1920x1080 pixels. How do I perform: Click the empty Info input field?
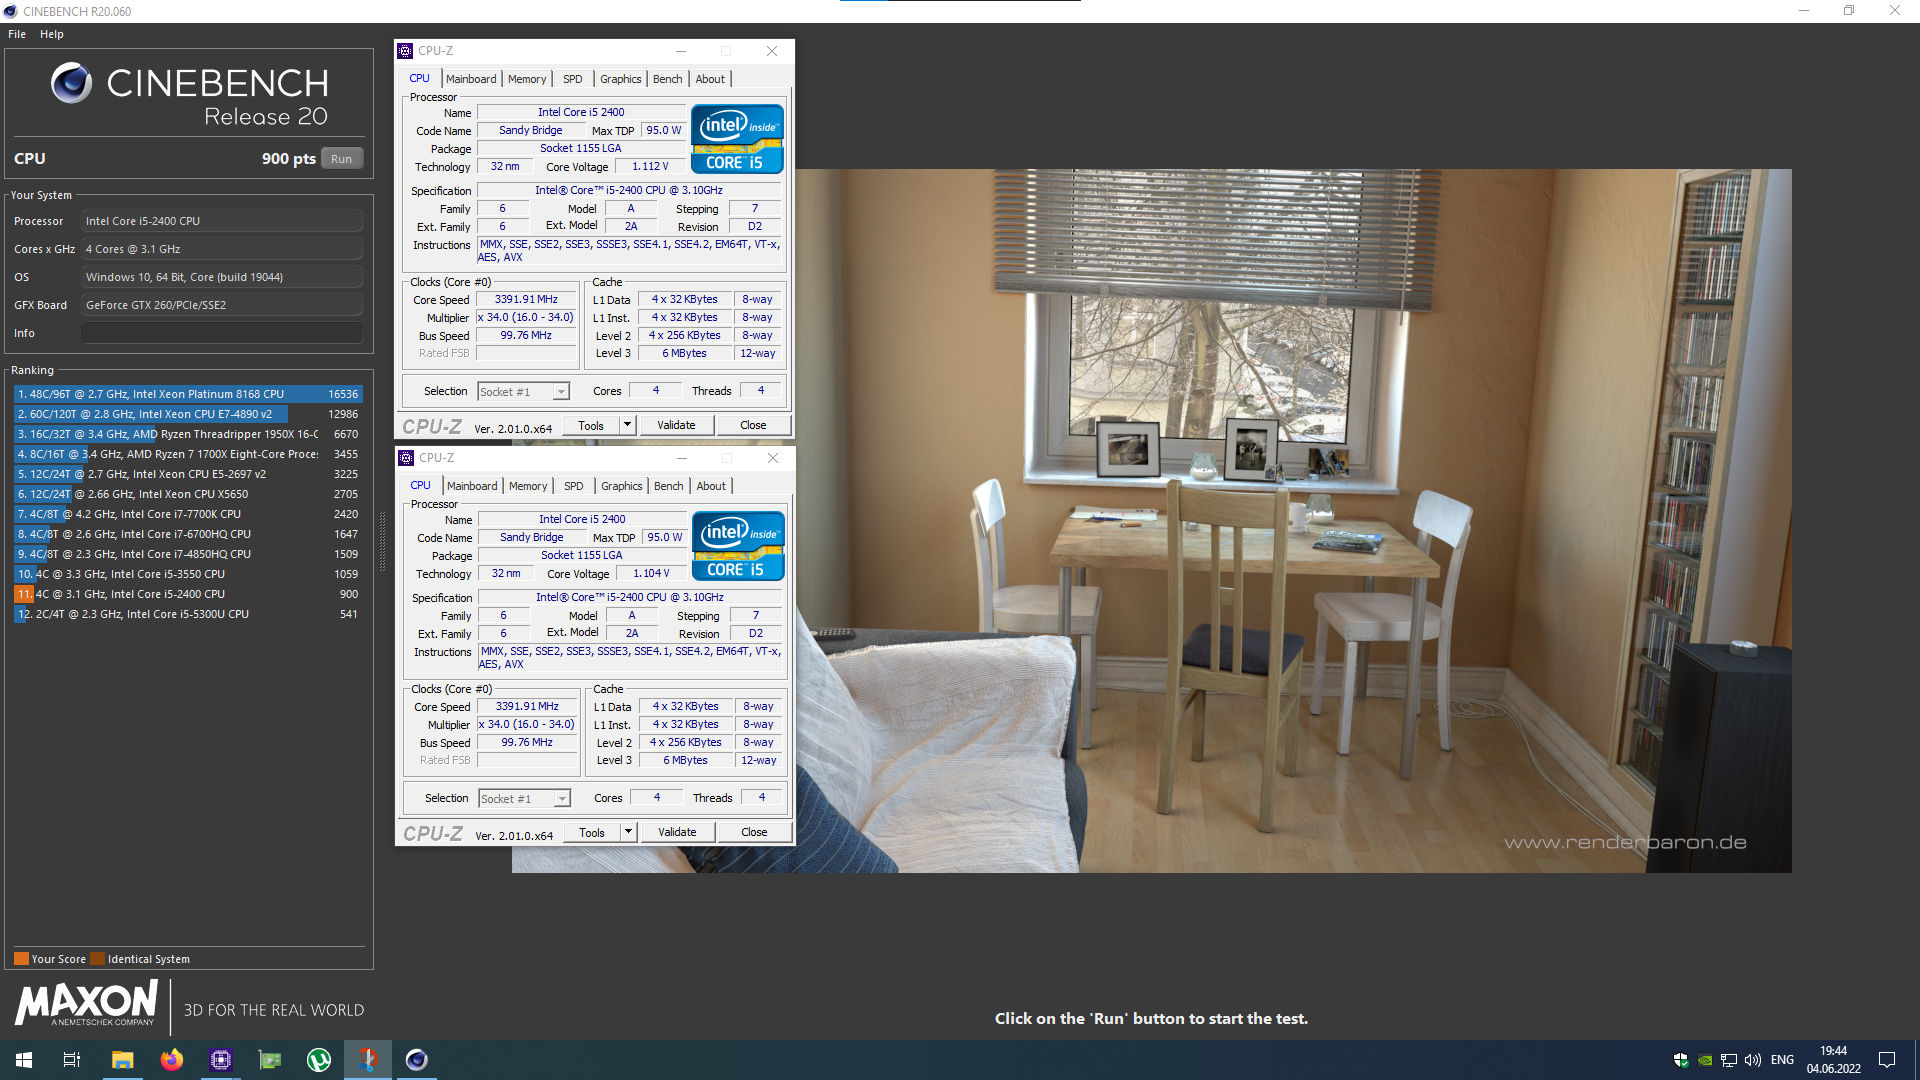pos(222,333)
